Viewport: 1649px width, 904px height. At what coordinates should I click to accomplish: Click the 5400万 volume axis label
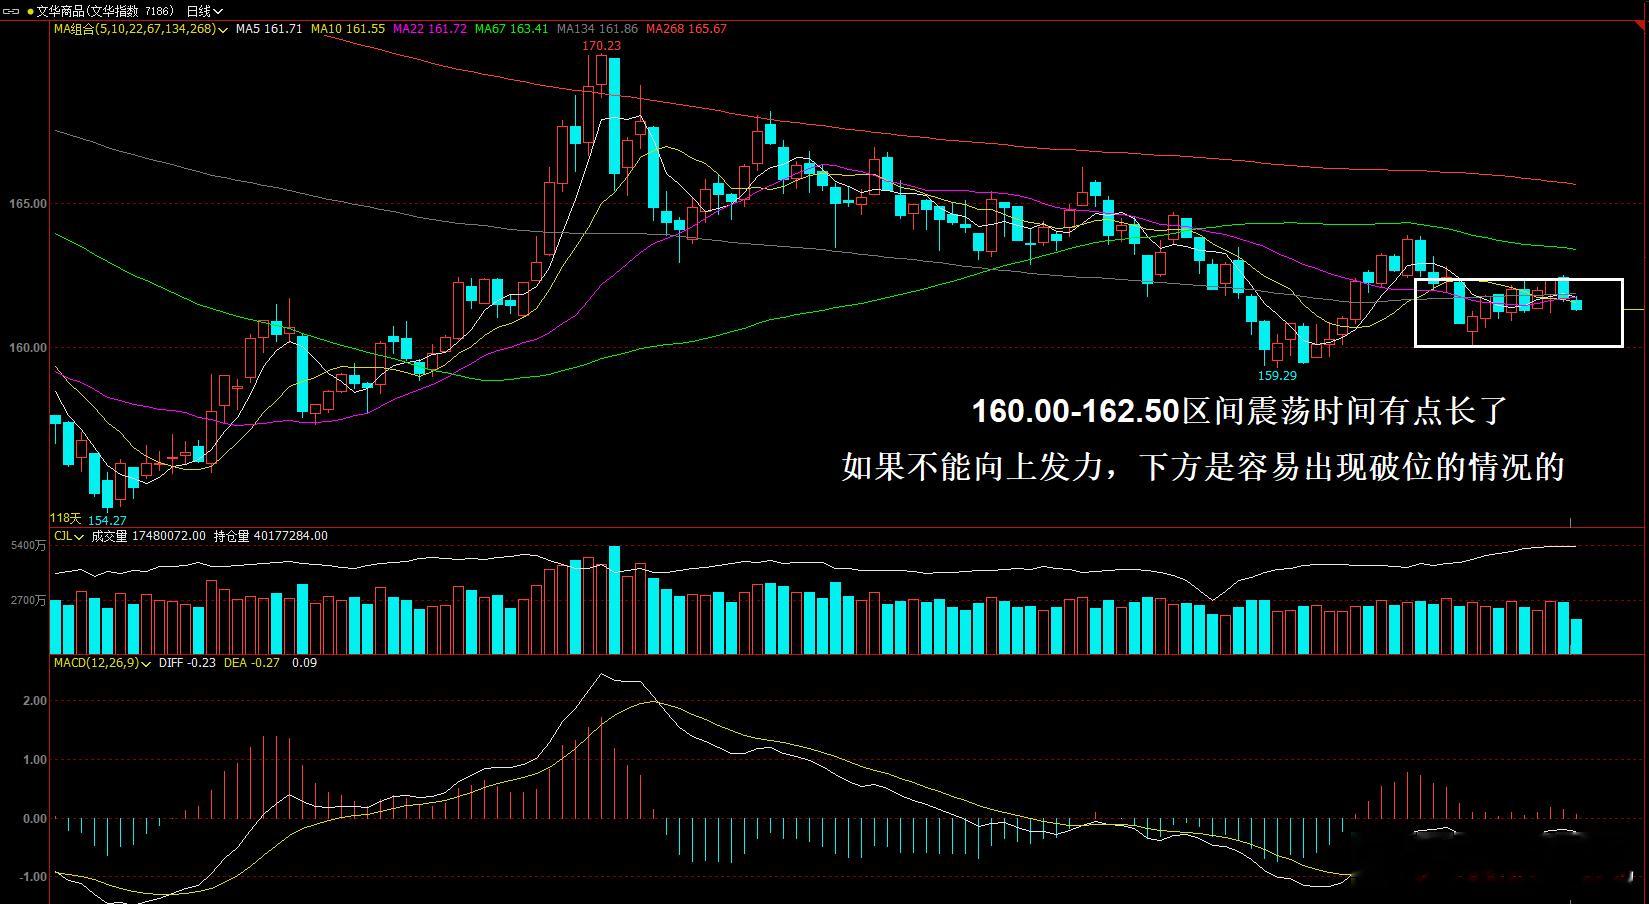pos(28,546)
